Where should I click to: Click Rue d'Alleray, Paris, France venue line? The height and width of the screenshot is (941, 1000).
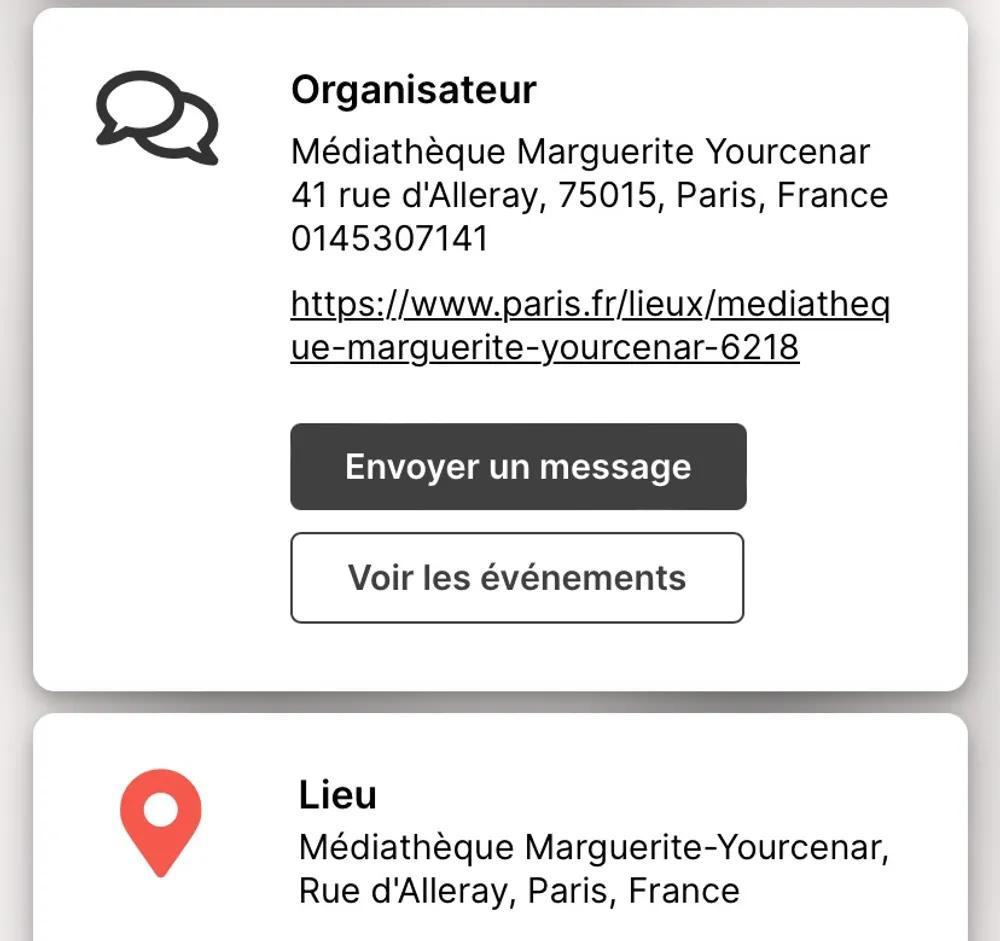tap(519, 890)
